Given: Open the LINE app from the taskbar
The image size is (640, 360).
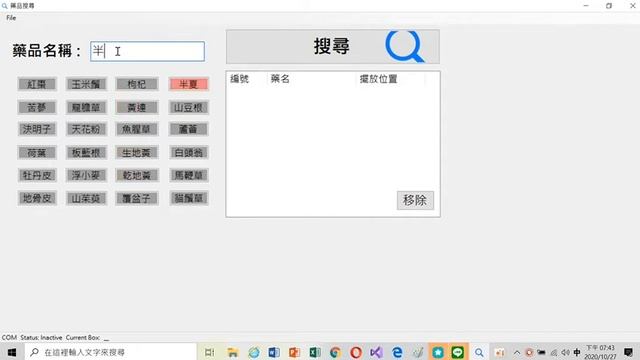Looking at the screenshot, I should [458, 352].
